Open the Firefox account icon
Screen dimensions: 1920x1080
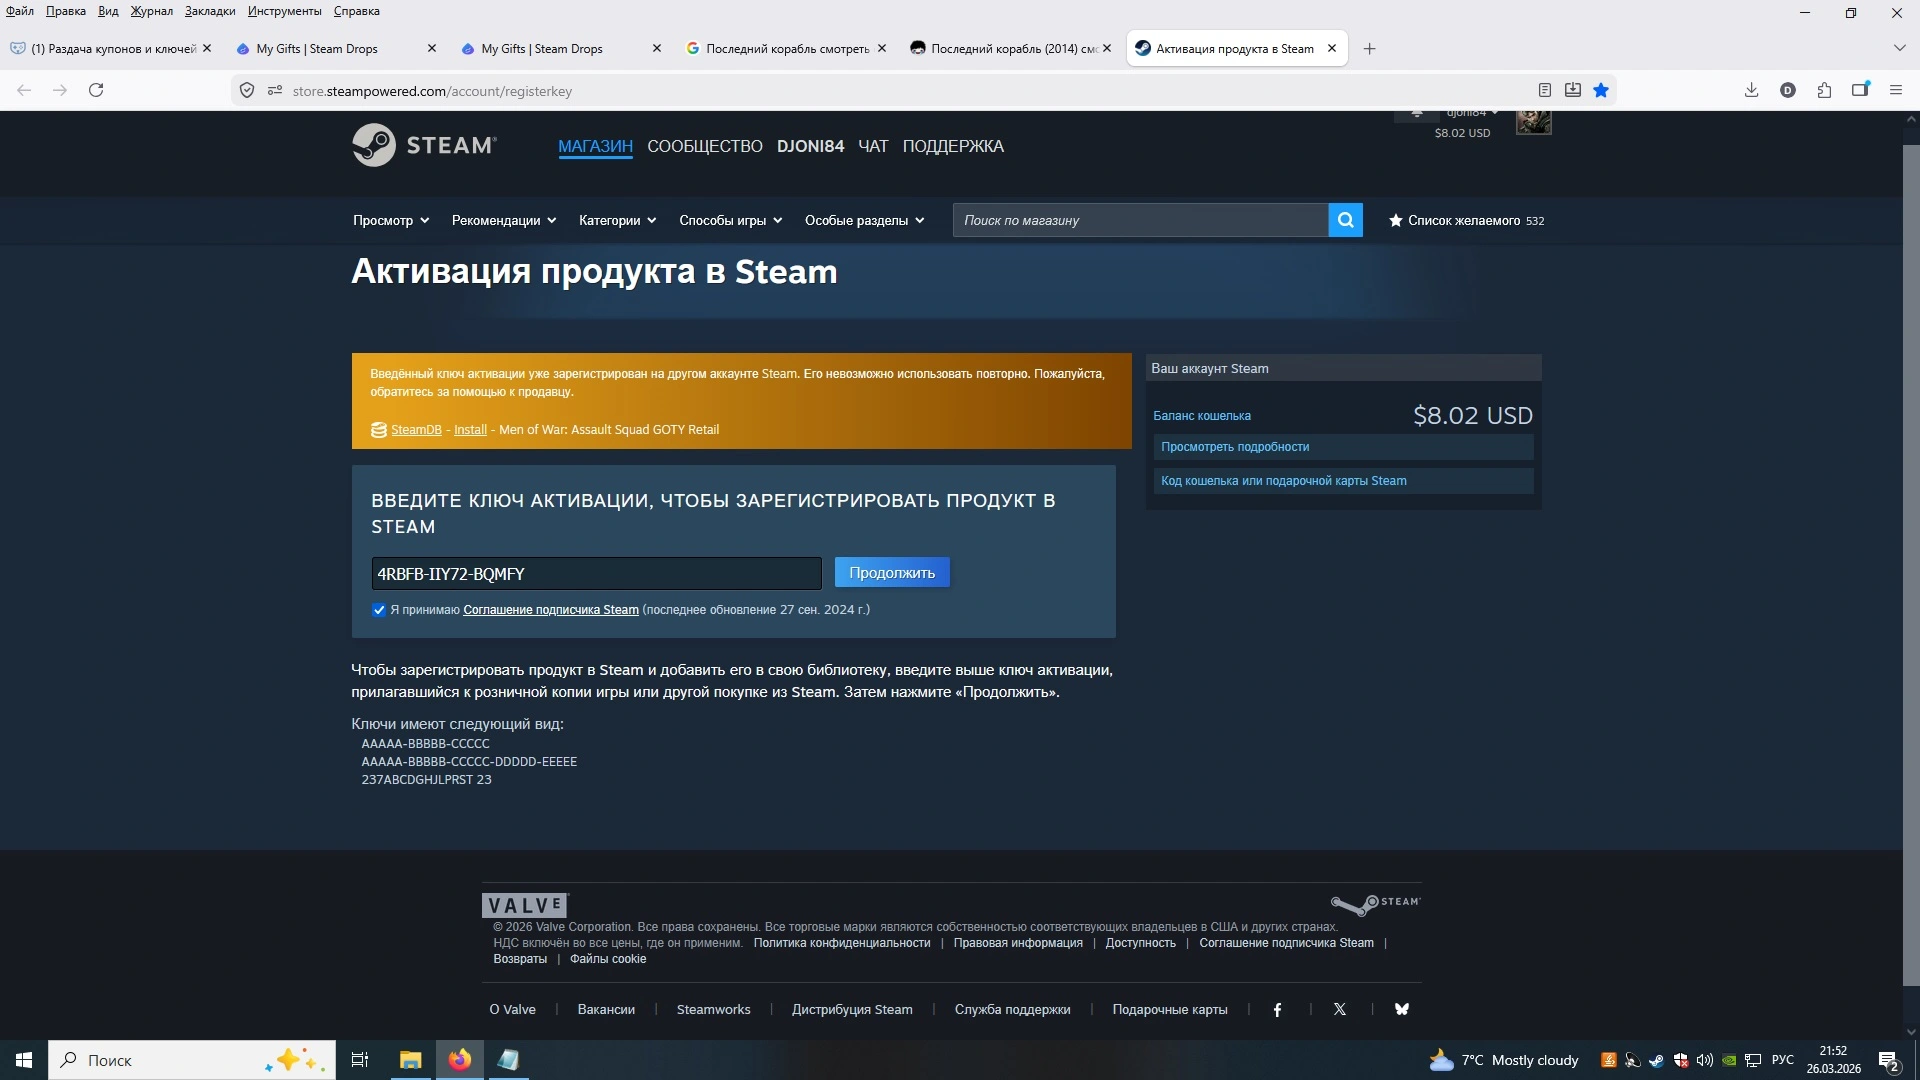pos(1788,90)
